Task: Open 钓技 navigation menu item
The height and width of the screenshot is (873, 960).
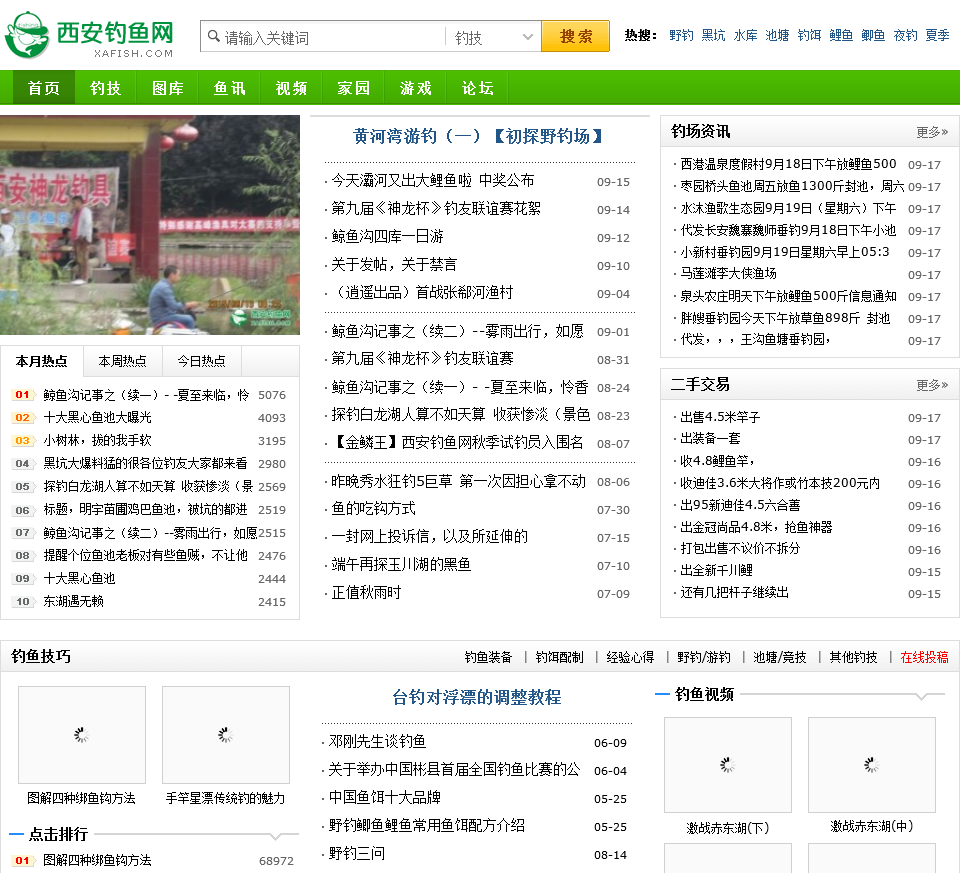Action: (105, 88)
